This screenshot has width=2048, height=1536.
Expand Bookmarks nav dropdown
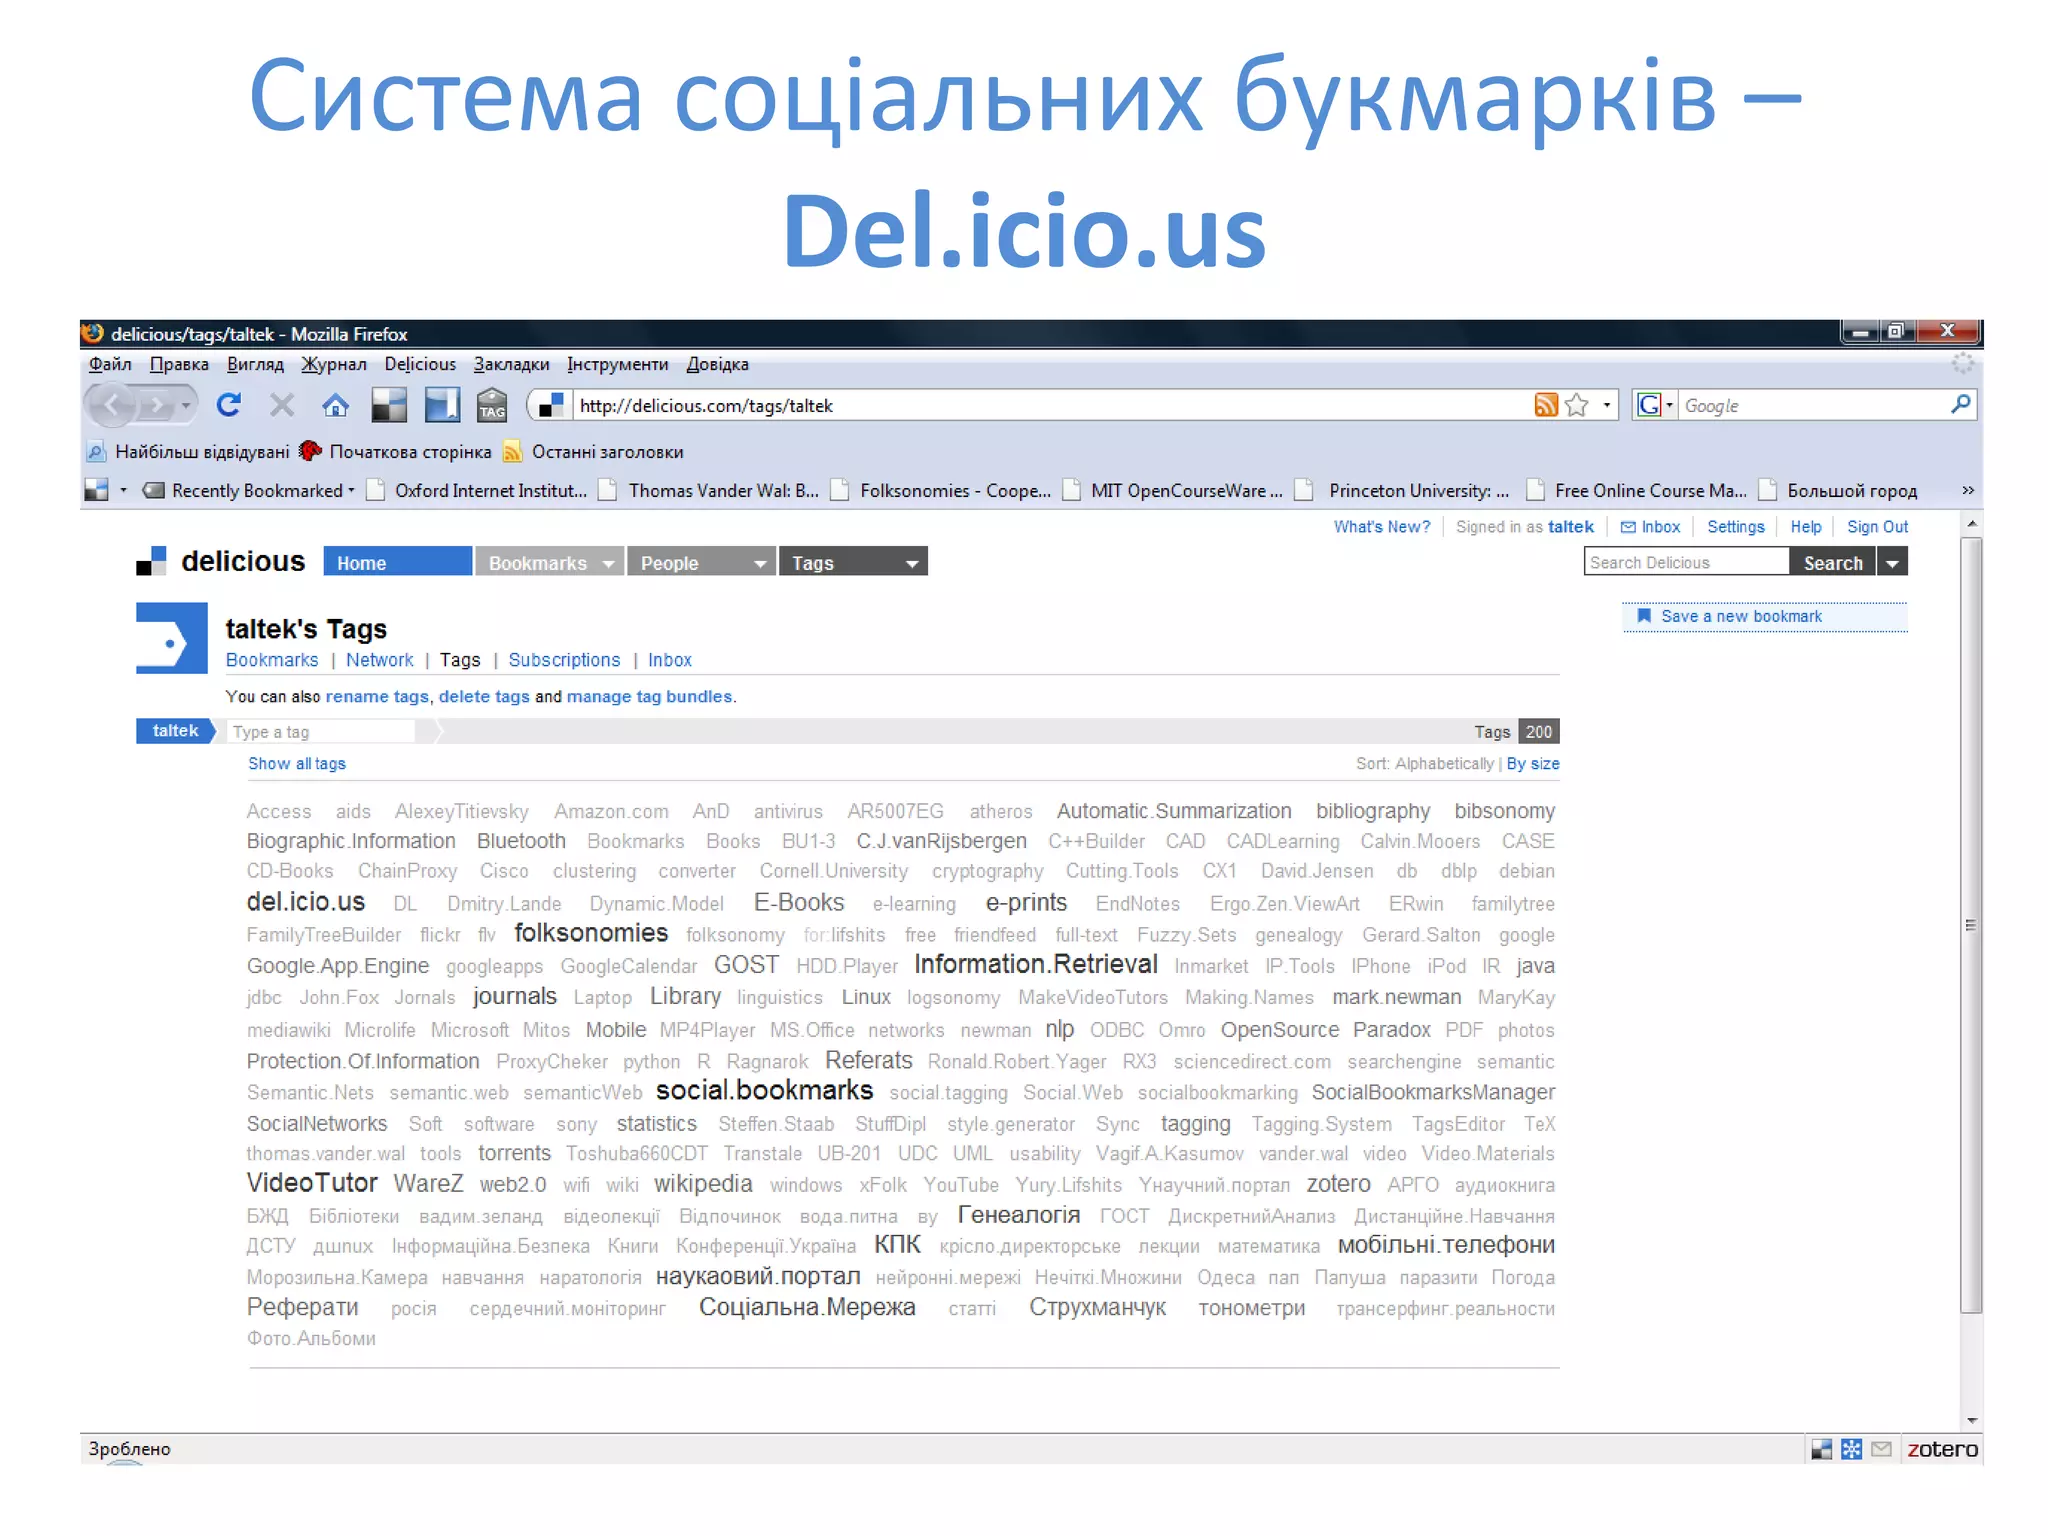(608, 563)
